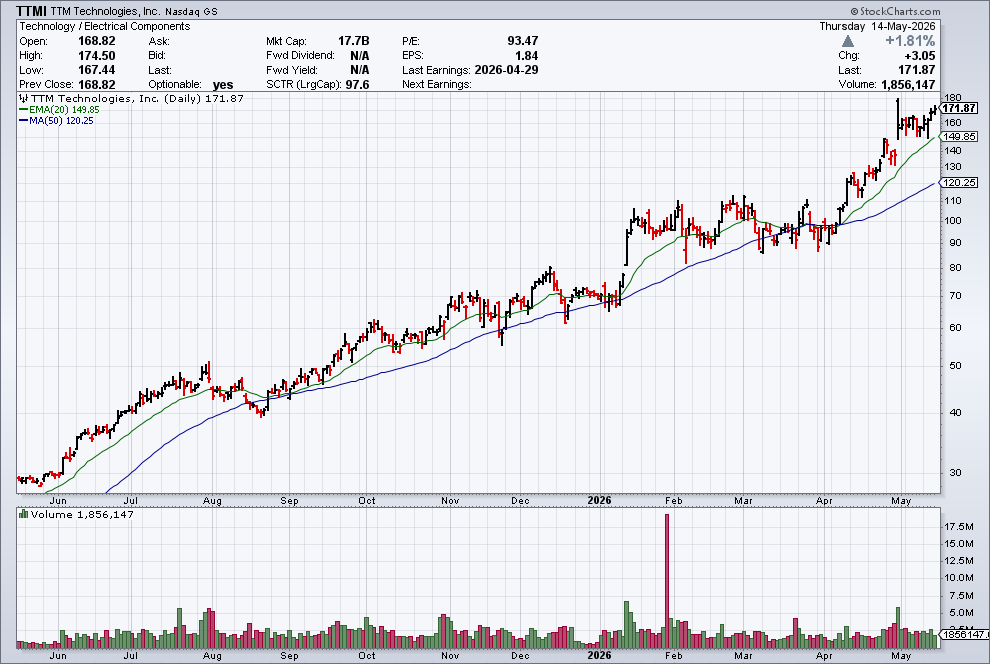Click the Optionable yes value
This screenshot has width=990, height=664.
coord(223,85)
